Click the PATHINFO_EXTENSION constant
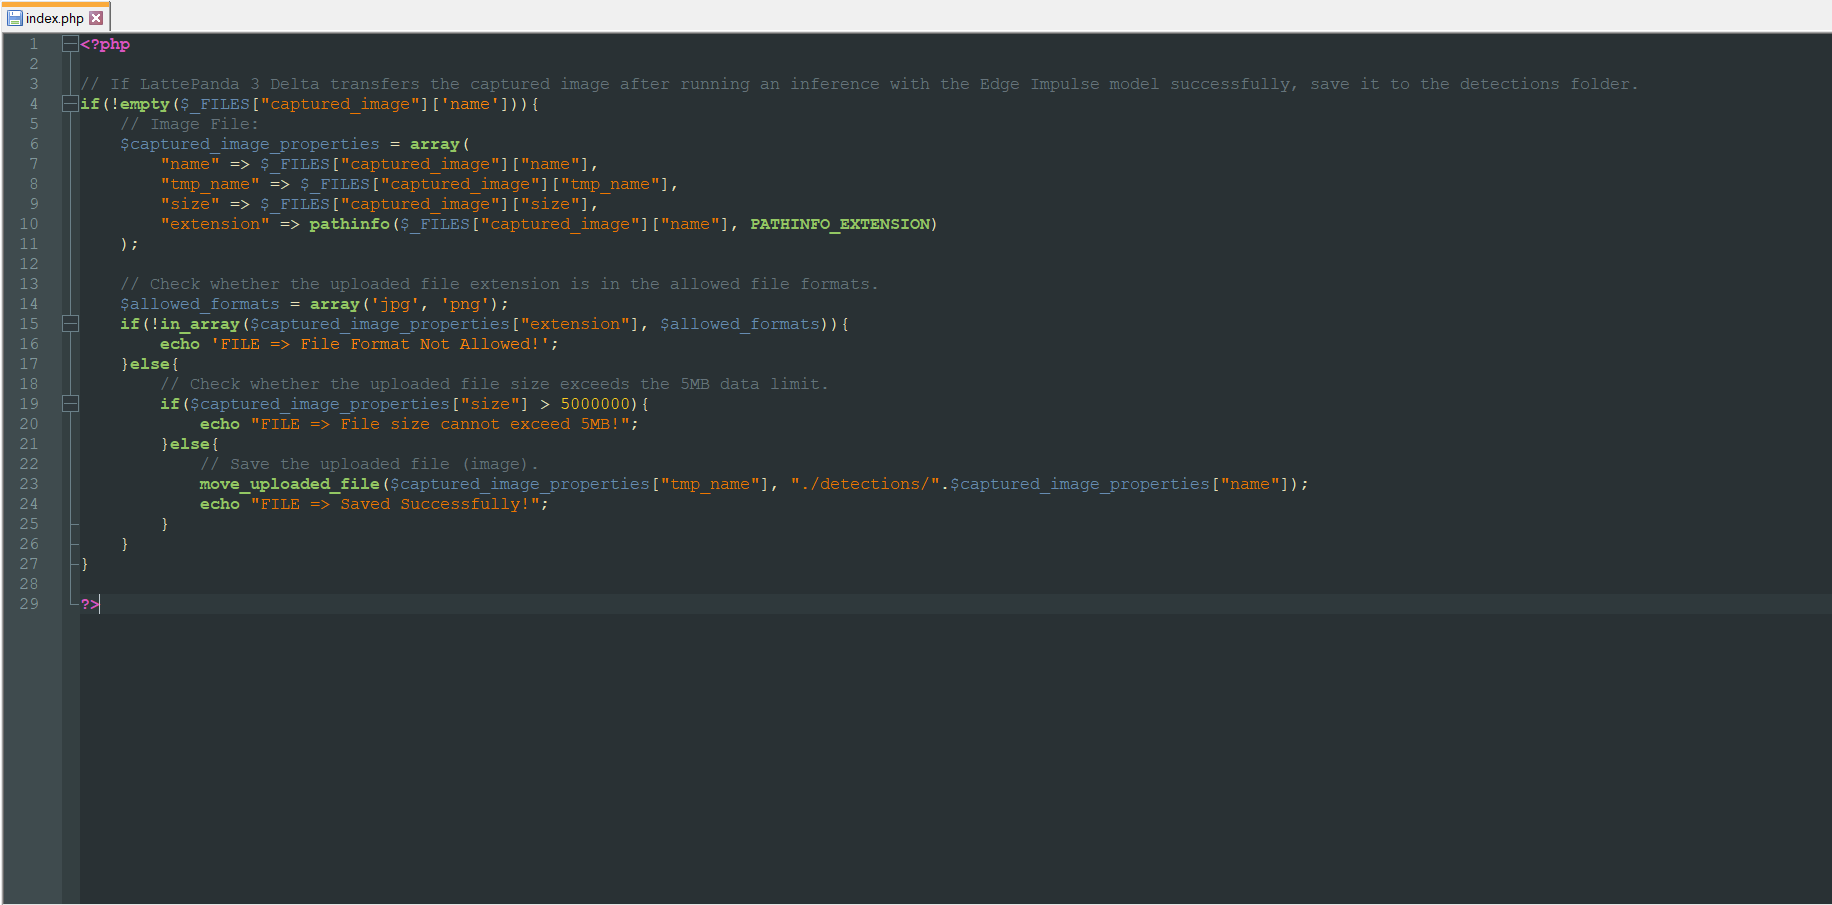The image size is (1832, 905). [x=840, y=224]
